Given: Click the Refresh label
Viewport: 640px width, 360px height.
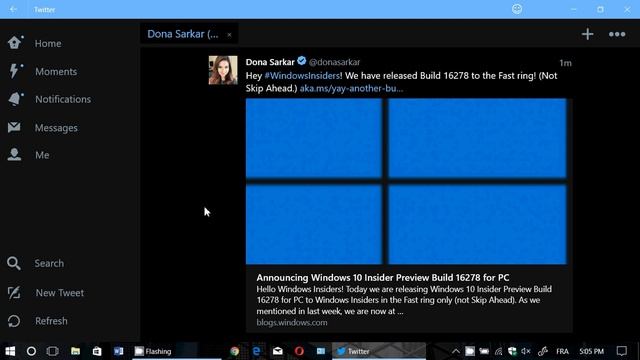Looking at the screenshot, I should pos(51,321).
